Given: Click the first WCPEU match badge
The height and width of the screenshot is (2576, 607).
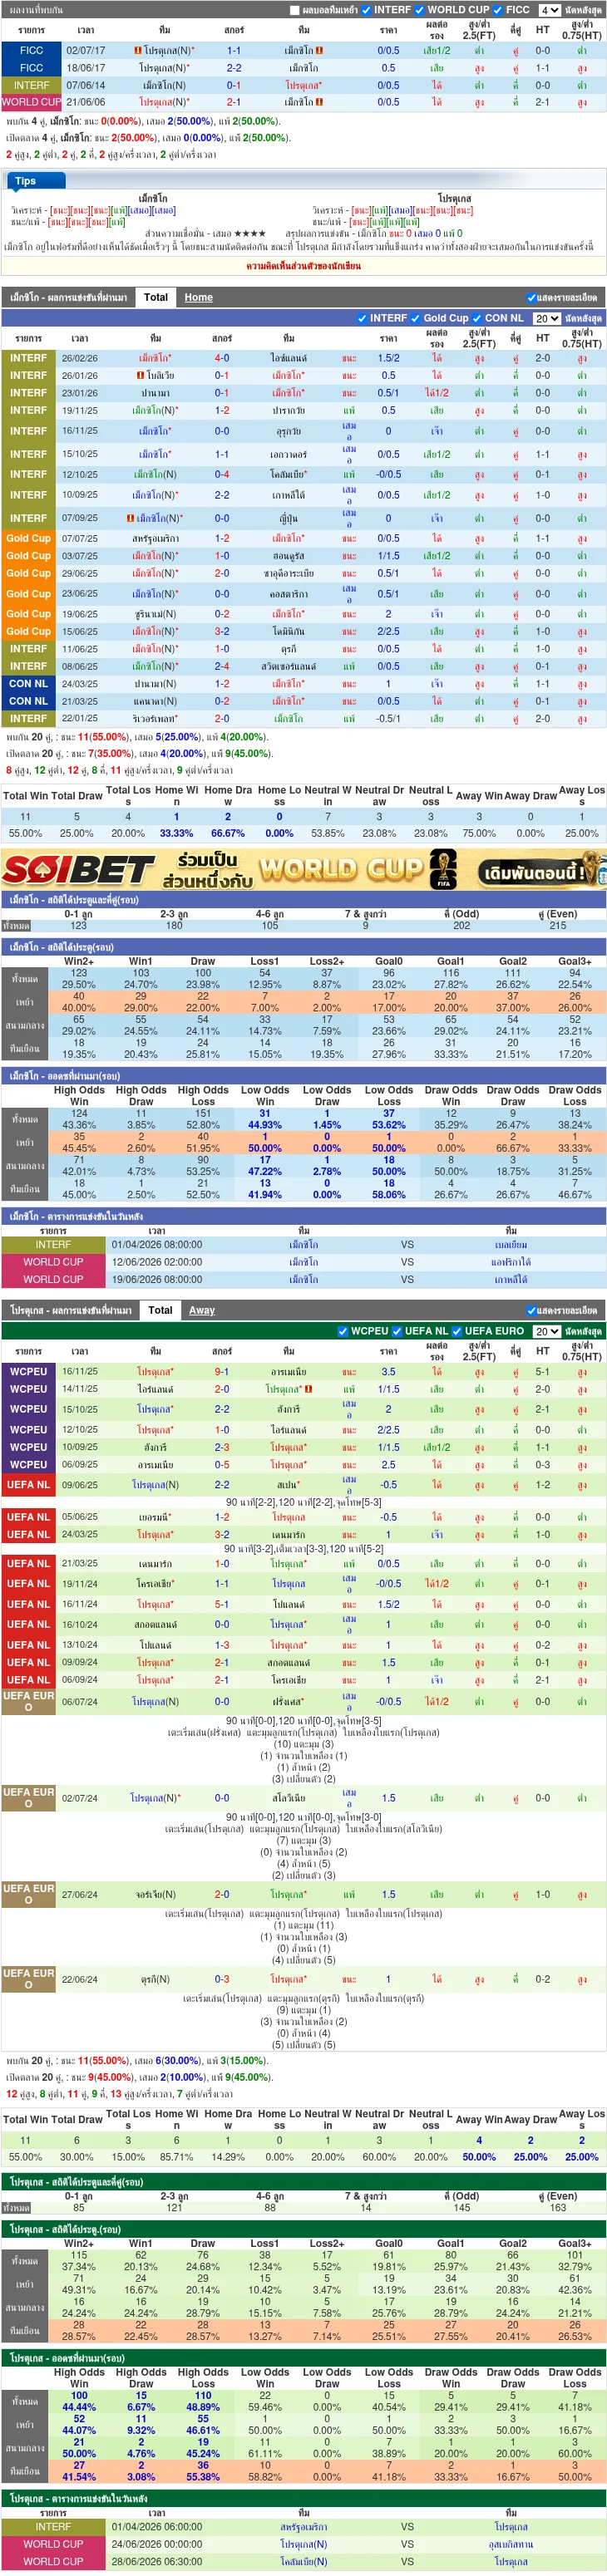Looking at the screenshot, I should [x=28, y=1372].
